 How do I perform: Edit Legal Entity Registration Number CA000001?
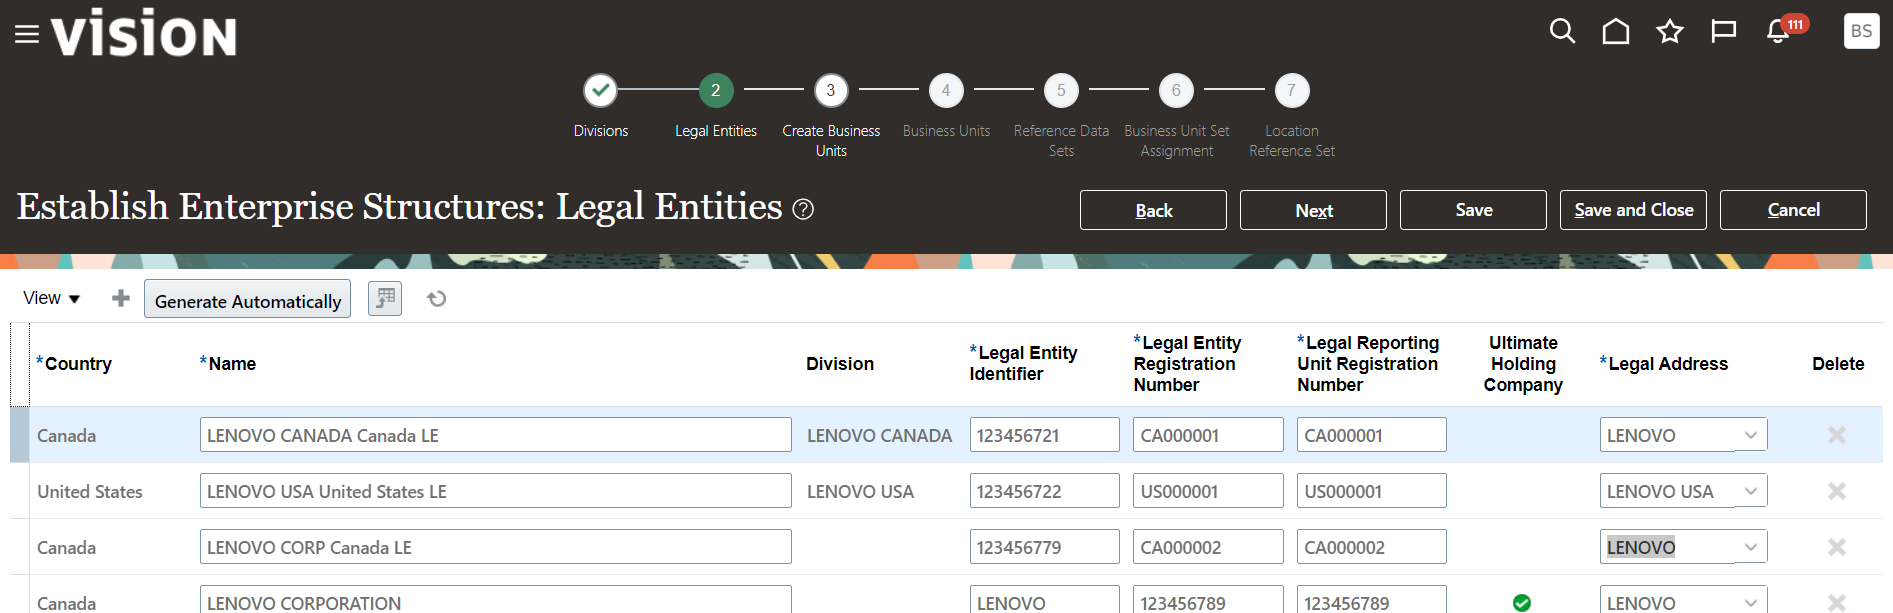(x=1208, y=435)
